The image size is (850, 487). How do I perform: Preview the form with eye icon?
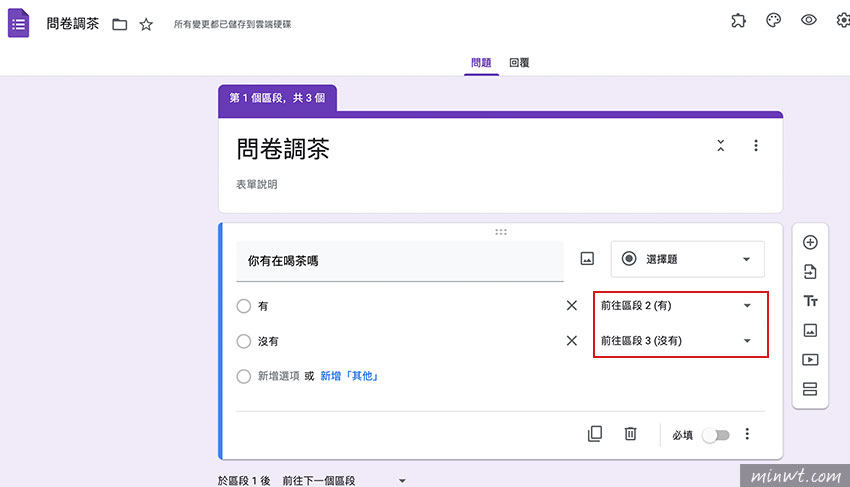pos(809,20)
